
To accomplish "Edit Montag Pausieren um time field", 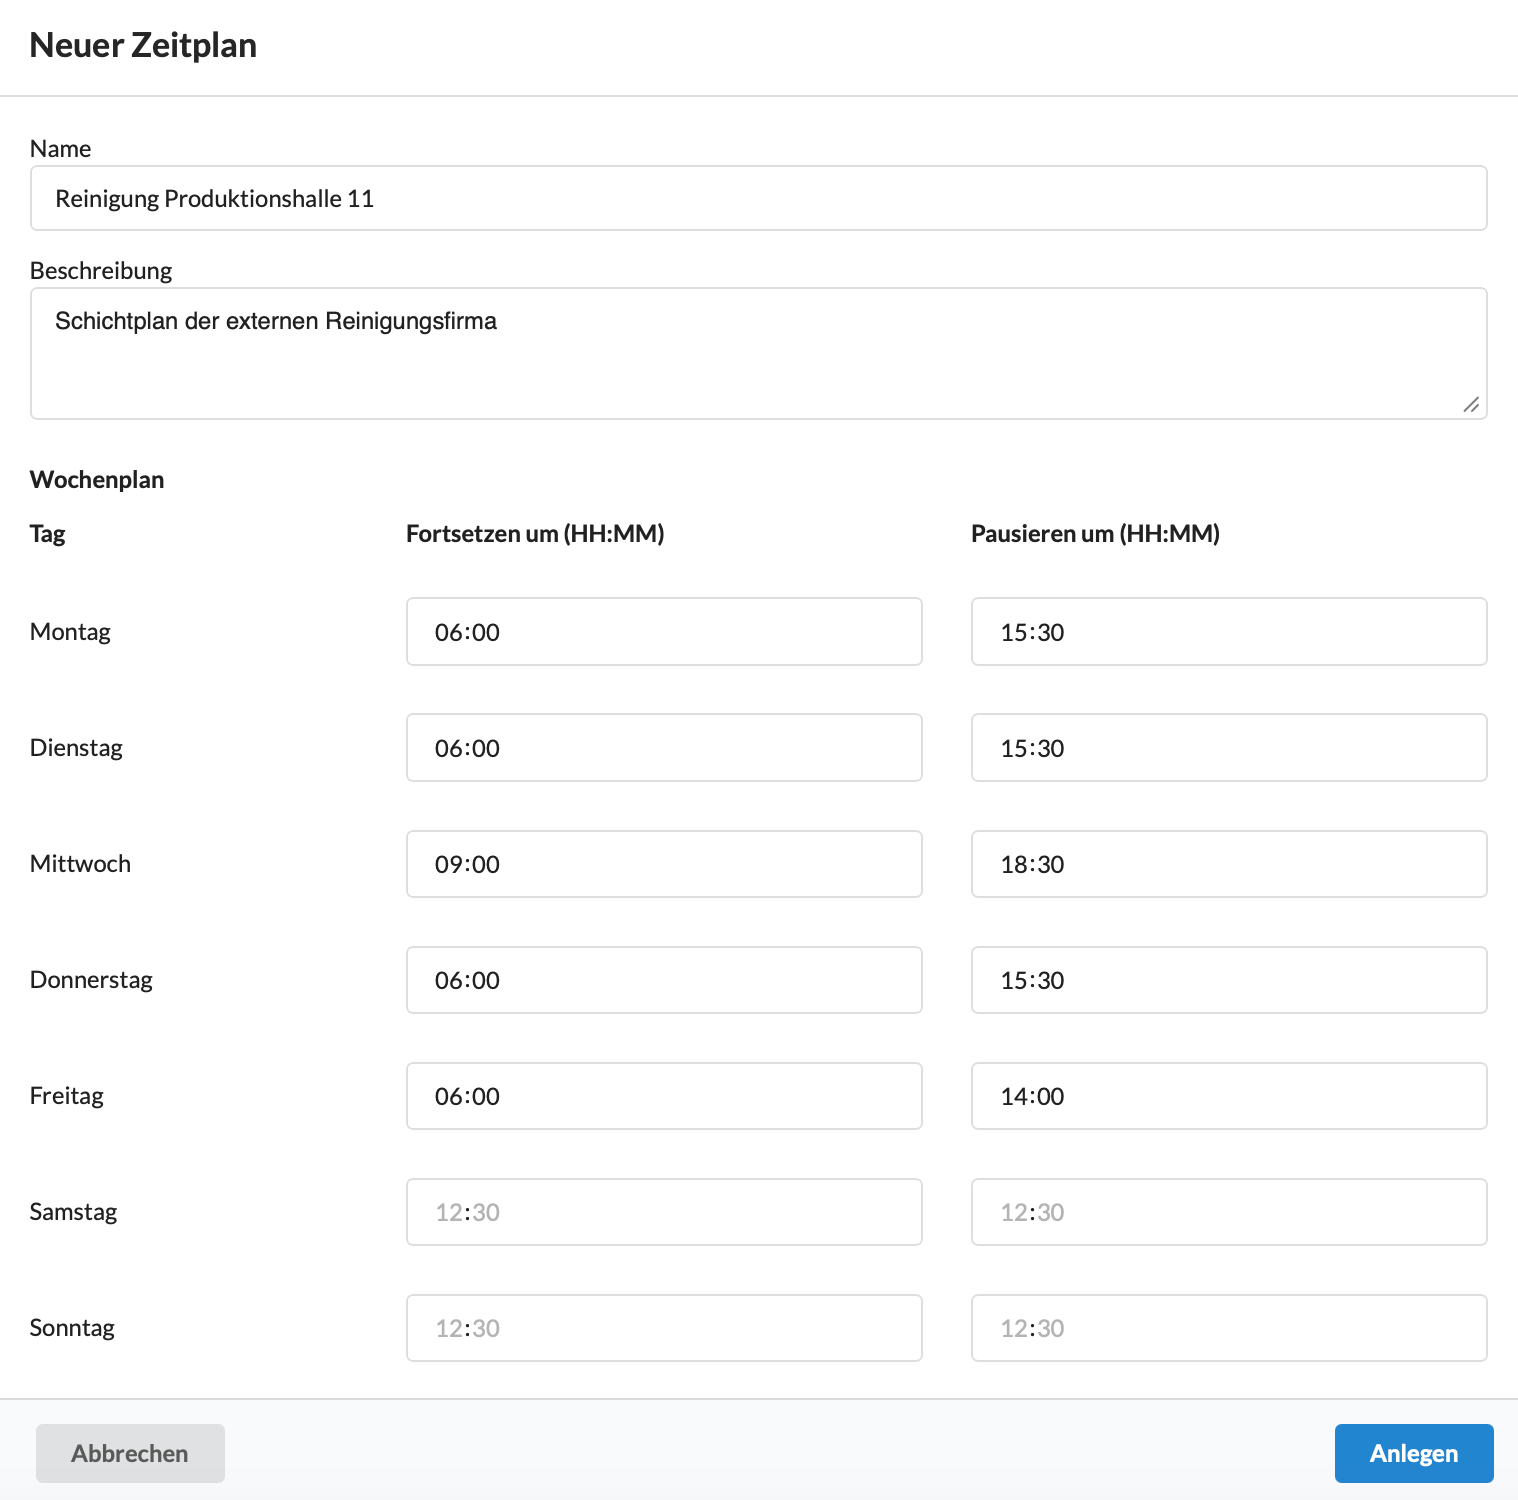I will (1229, 632).
